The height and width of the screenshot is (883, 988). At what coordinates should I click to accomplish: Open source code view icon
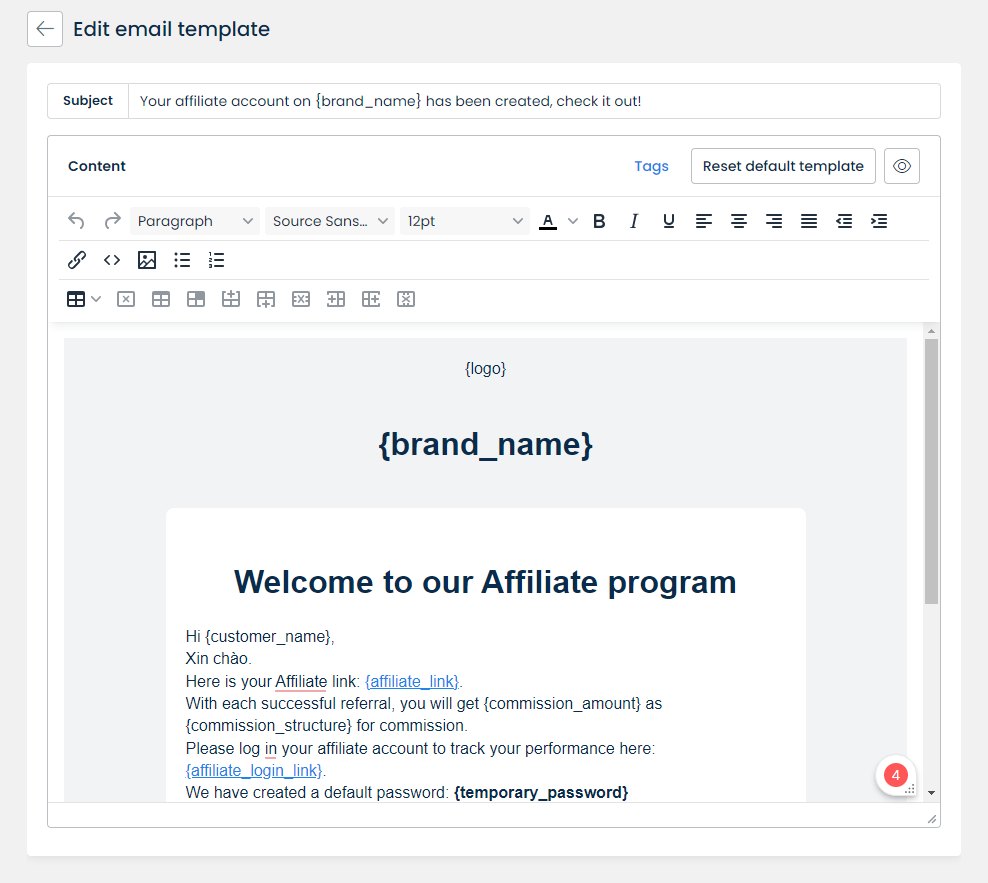[x=112, y=260]
